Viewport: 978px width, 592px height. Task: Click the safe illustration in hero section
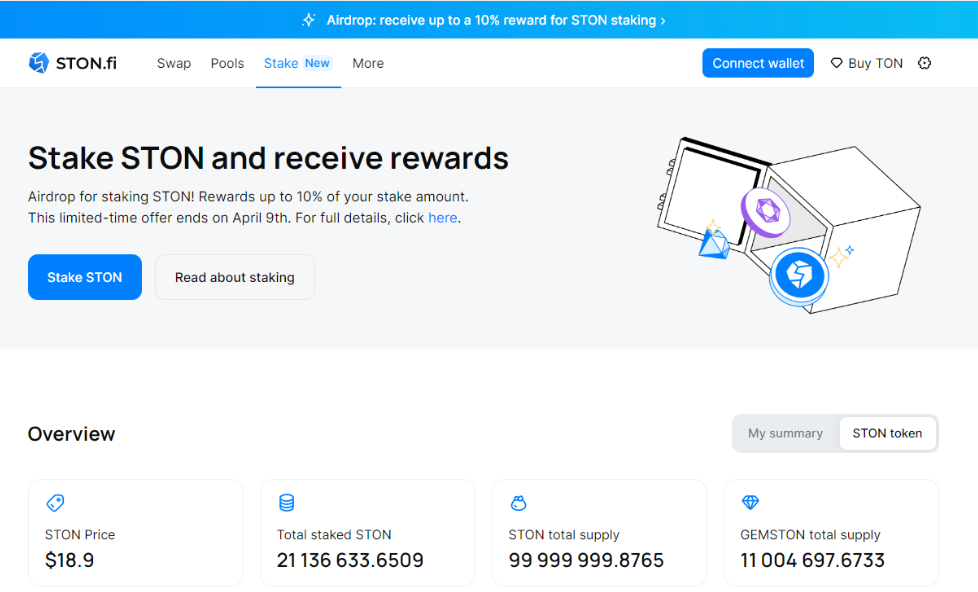(x=789, y=225)
